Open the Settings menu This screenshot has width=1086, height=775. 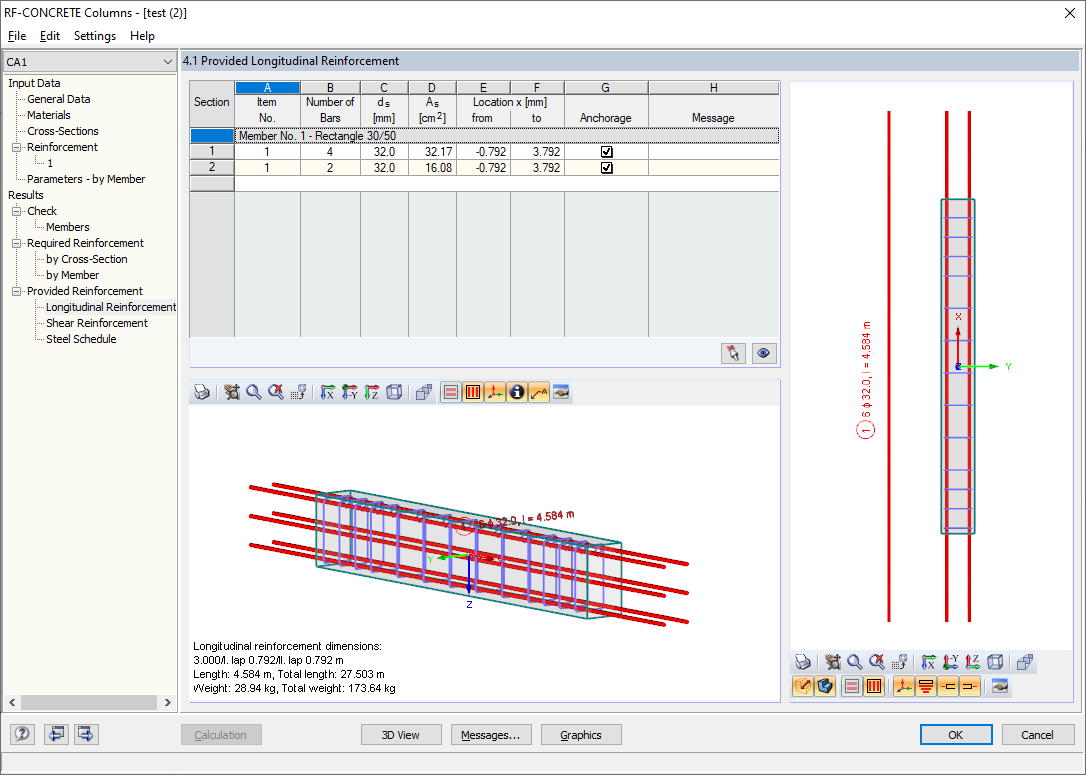pos(94,35)
